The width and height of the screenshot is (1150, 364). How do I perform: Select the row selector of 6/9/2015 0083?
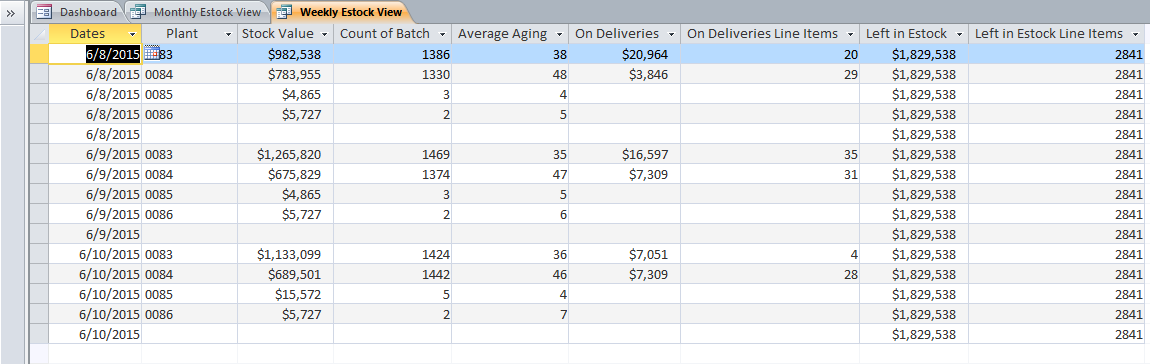click(39, 154)
